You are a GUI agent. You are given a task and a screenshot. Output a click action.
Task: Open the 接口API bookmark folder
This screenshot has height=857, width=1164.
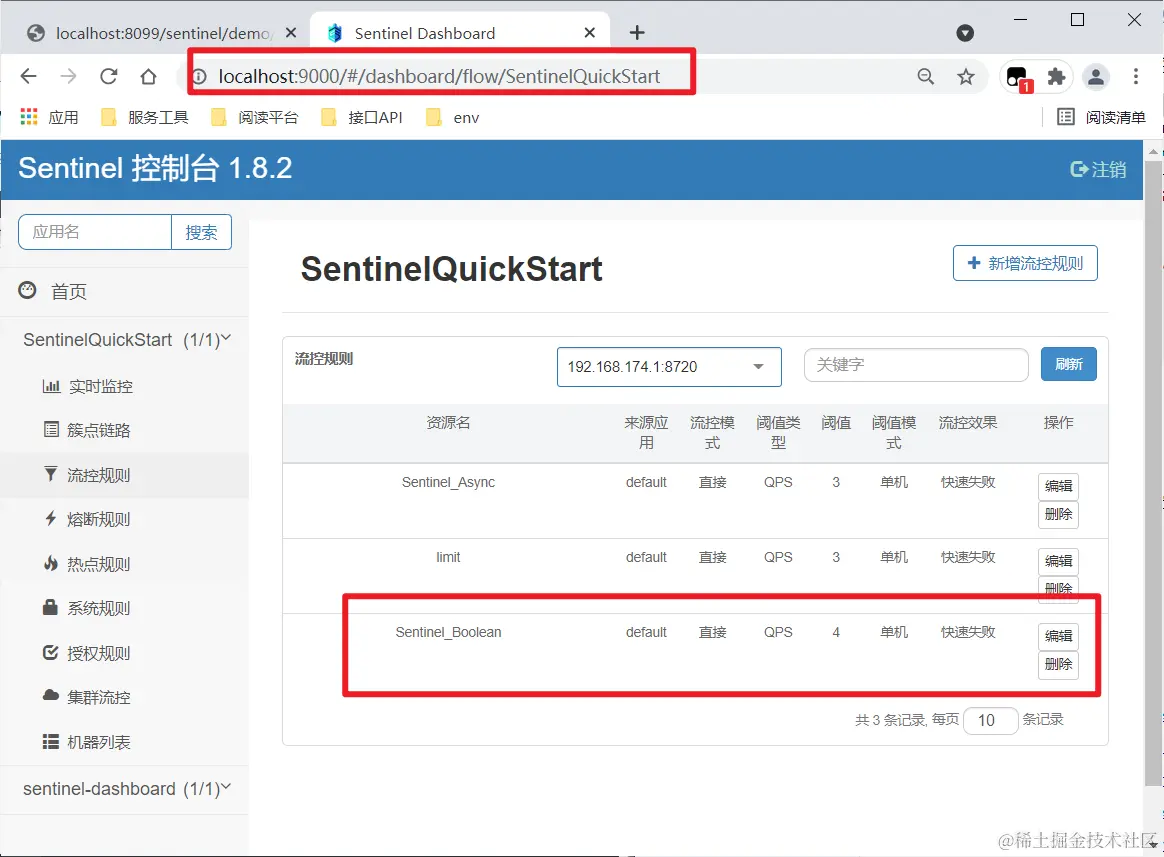tap(362, 117)
